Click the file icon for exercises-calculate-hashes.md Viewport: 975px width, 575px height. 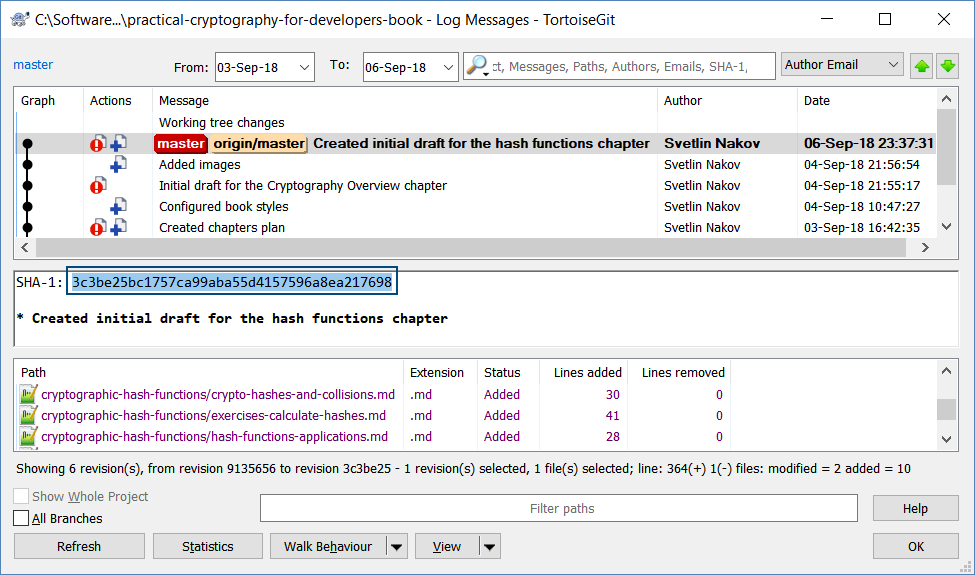(x=28, y=415)
